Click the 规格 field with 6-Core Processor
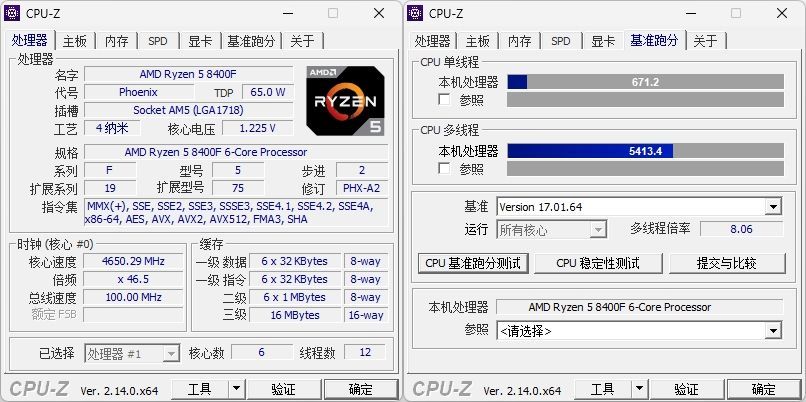Viewport: 806px width, 402px height. tap(236, 152)
